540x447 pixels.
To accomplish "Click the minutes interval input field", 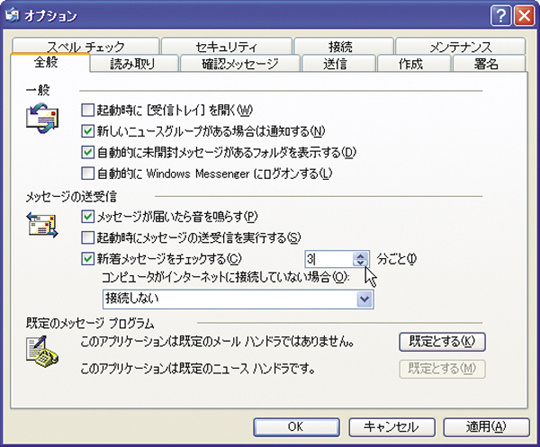I will click(329, 259).
